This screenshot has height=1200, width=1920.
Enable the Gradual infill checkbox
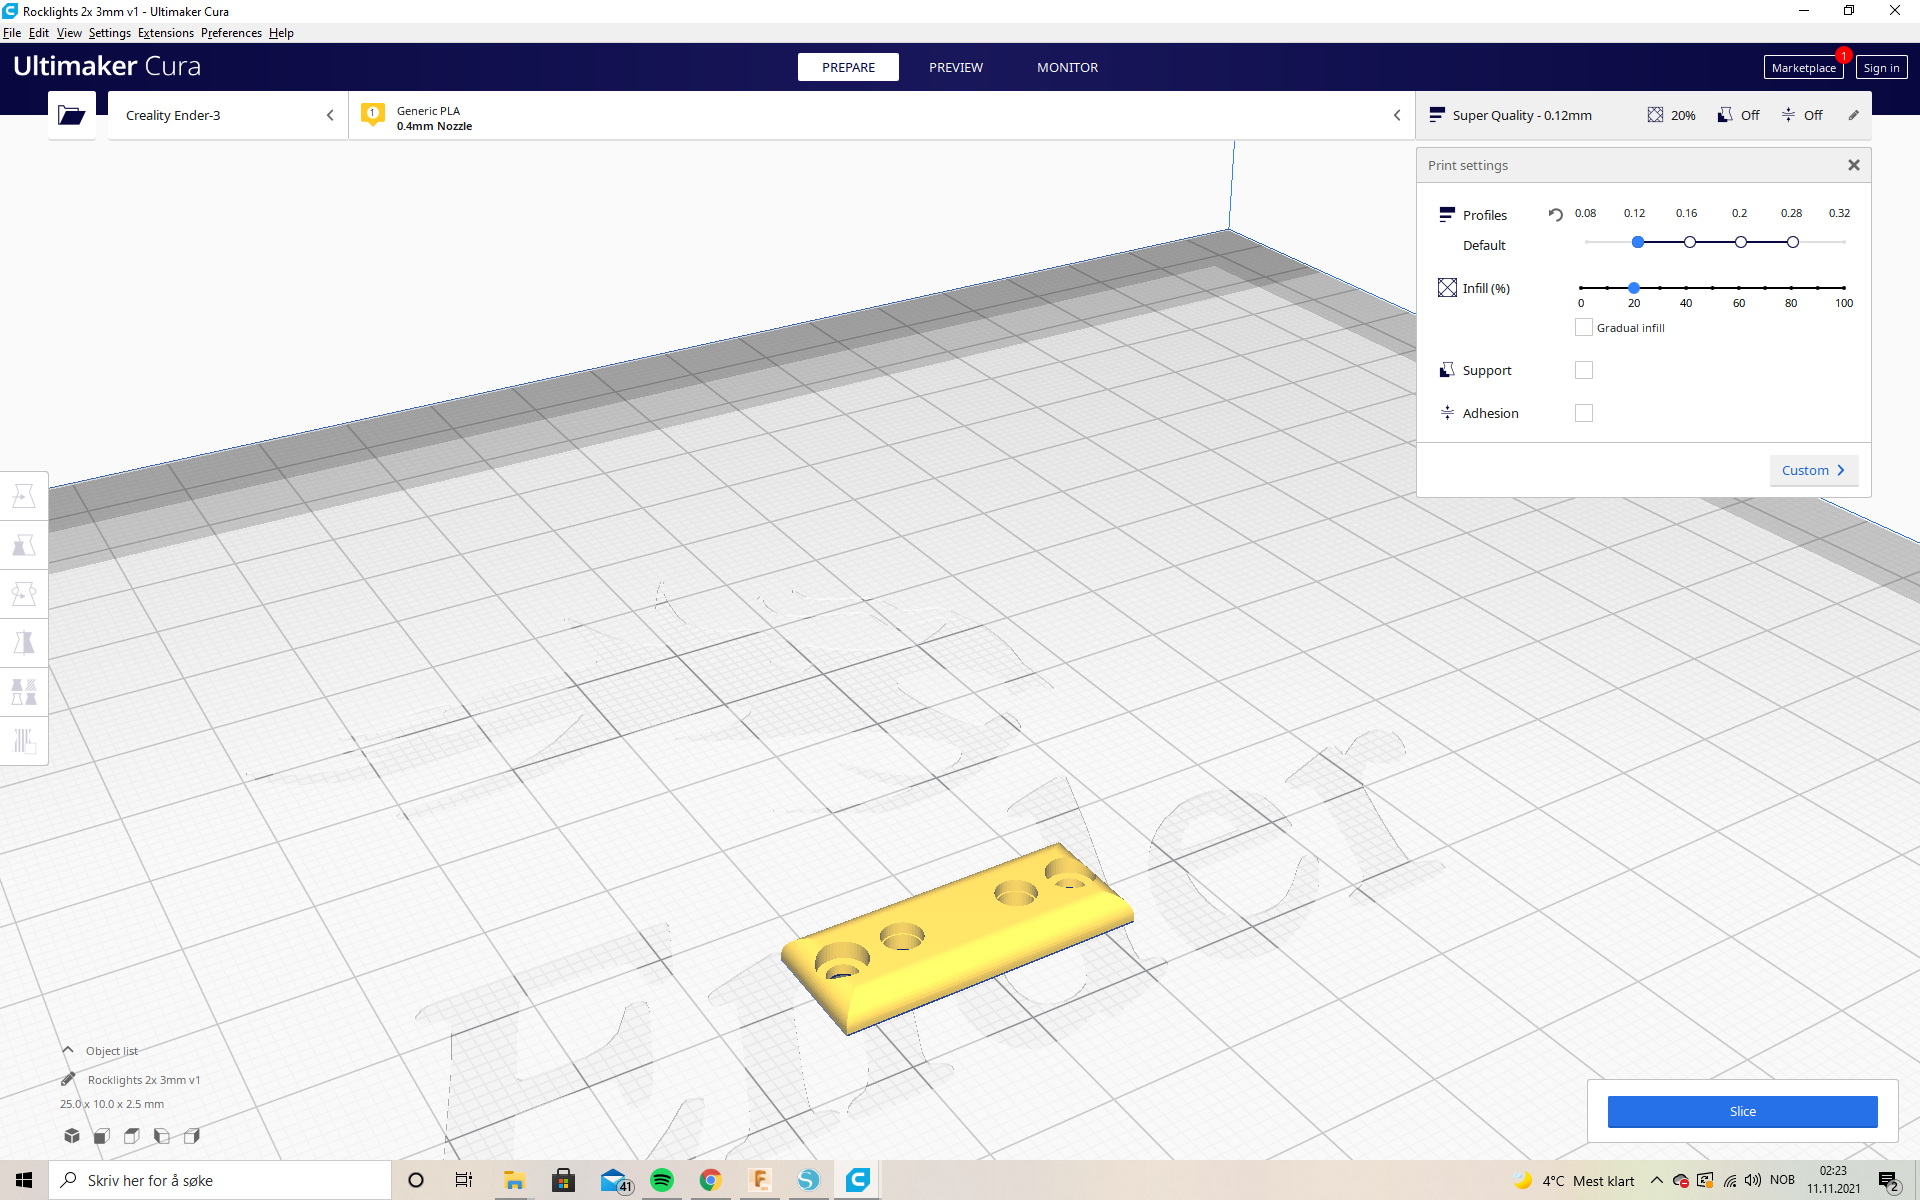[1584, 327]
